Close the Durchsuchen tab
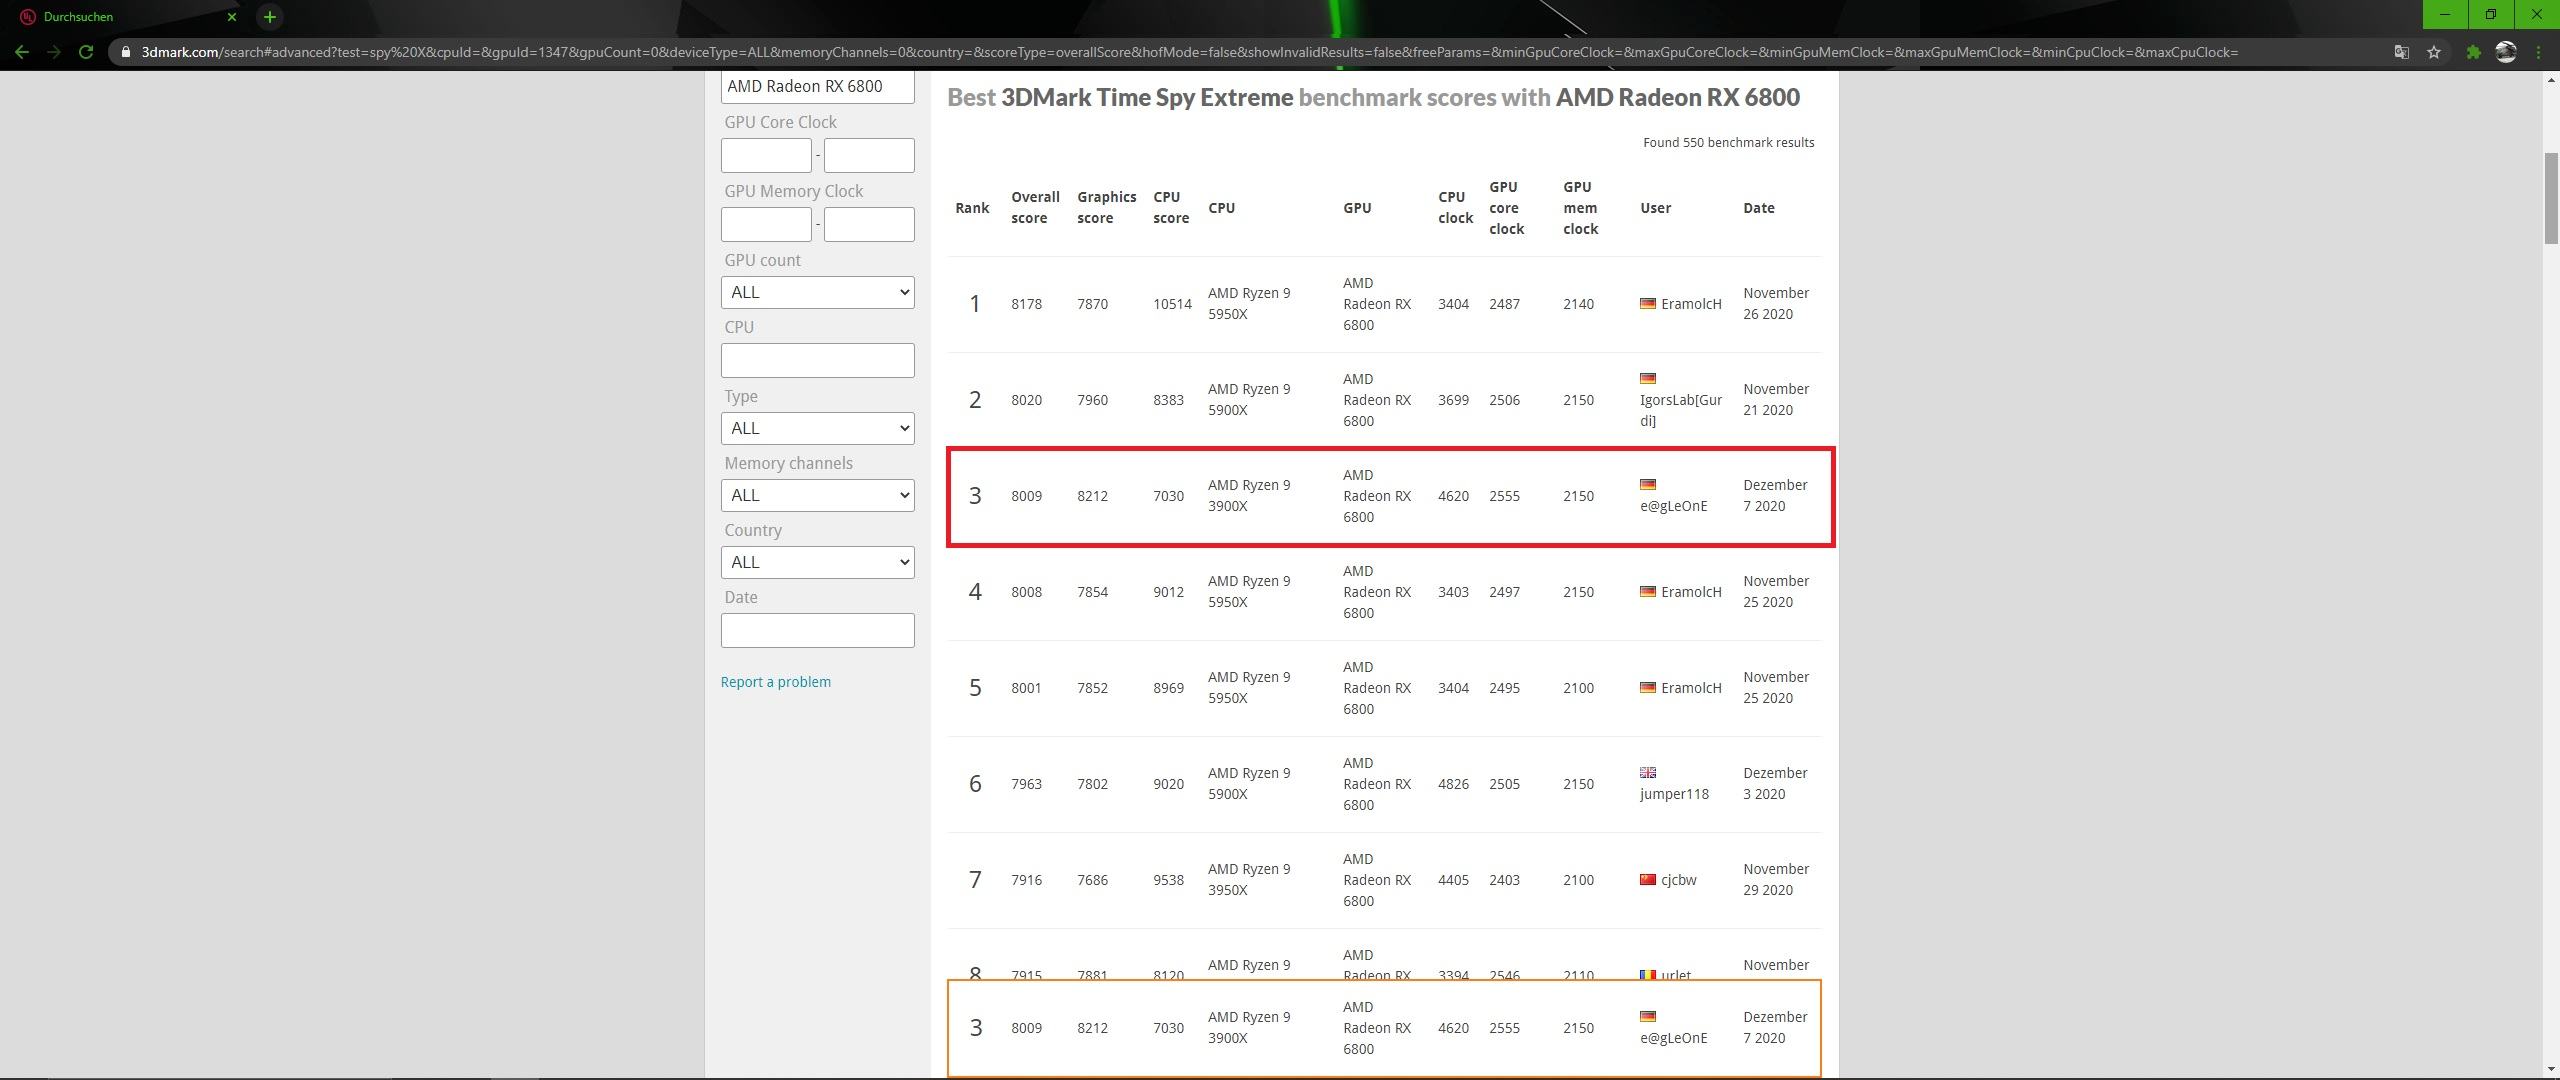 (232, 17)
